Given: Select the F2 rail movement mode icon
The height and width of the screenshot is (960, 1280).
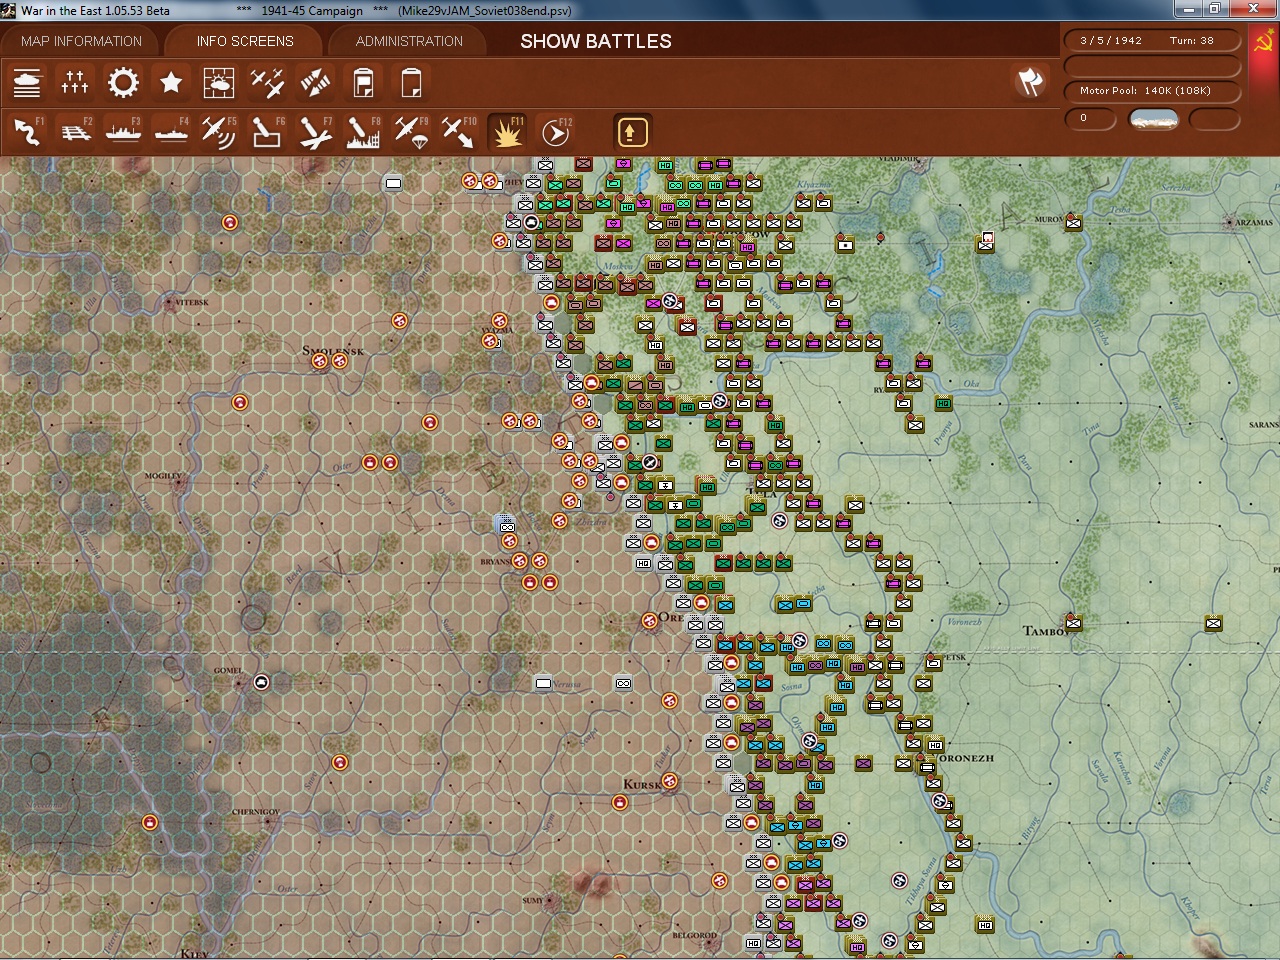Looking at the screenshot, I should pos(75,132).
